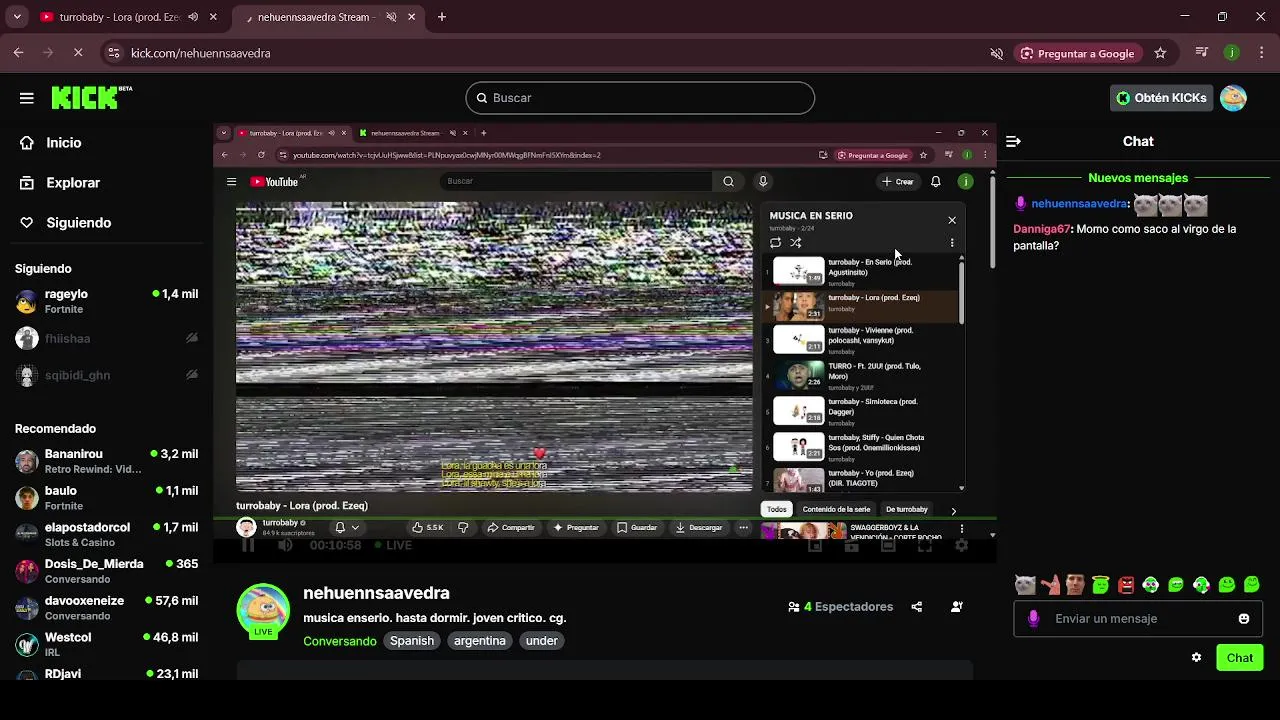This screenshot has height=720, width=1280.
Task: Open recommended channel davooxeneize
Action: pos(107,608)
